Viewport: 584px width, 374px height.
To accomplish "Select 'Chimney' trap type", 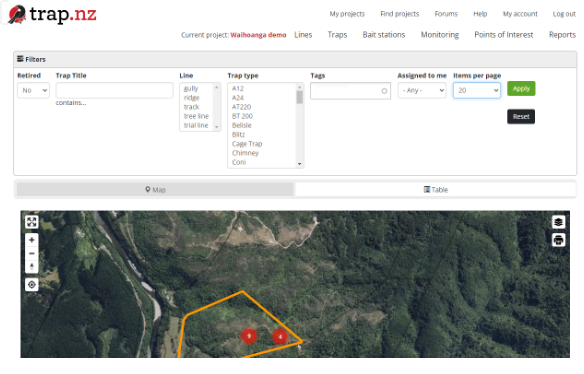I will tap(245, 153).
